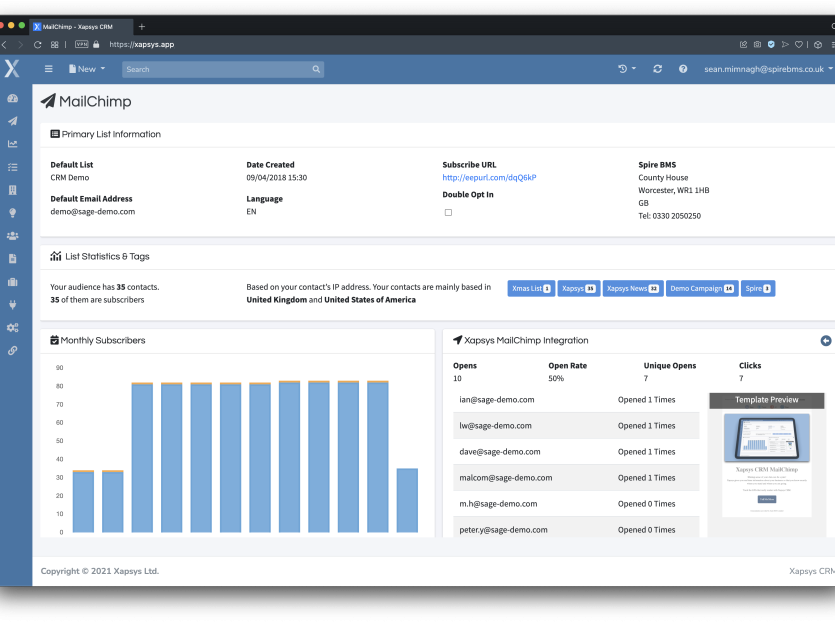Open the people group sidebar icon
Image resolution: width=835 pixels, height=626 pixels.
coord(13,236)
